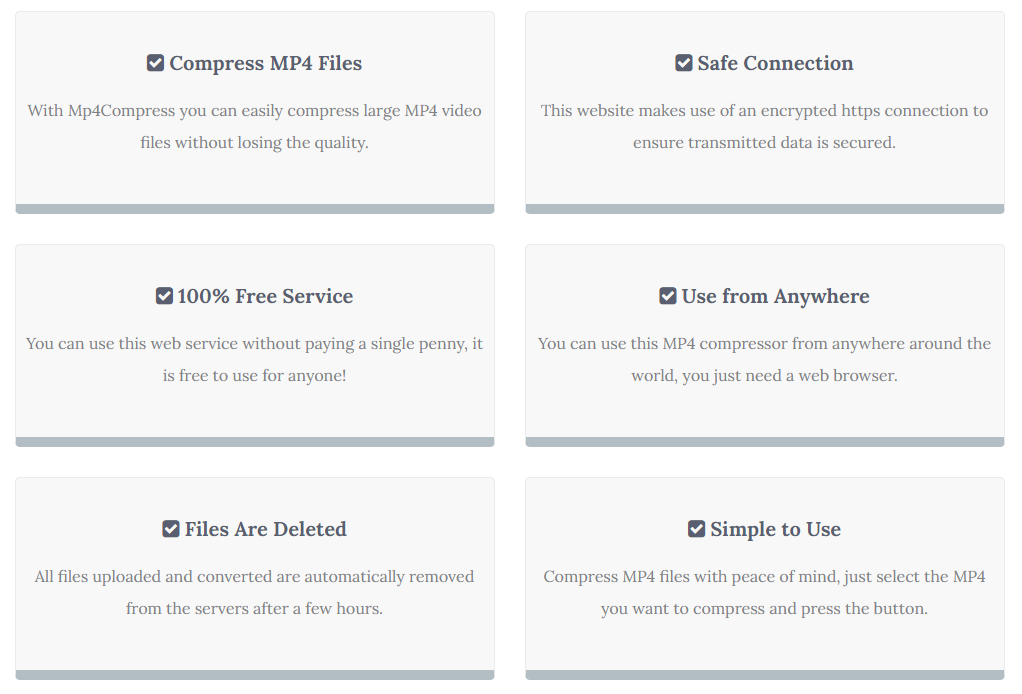Click the encrypted https connection description text
The width and height of the screenshot is (1022, 694).
point(765,126)
